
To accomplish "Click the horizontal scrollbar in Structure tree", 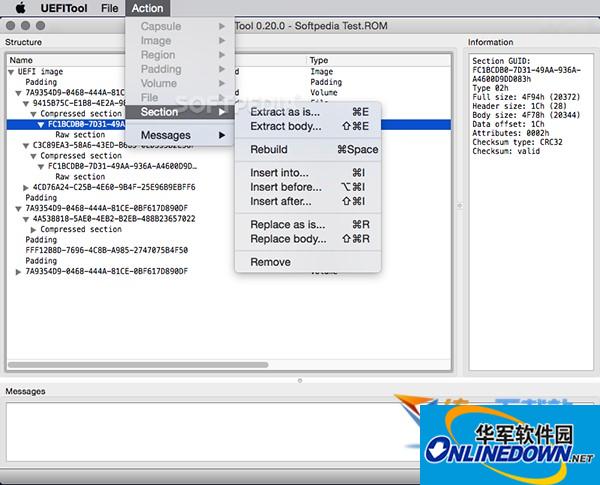I will [138, 365].
